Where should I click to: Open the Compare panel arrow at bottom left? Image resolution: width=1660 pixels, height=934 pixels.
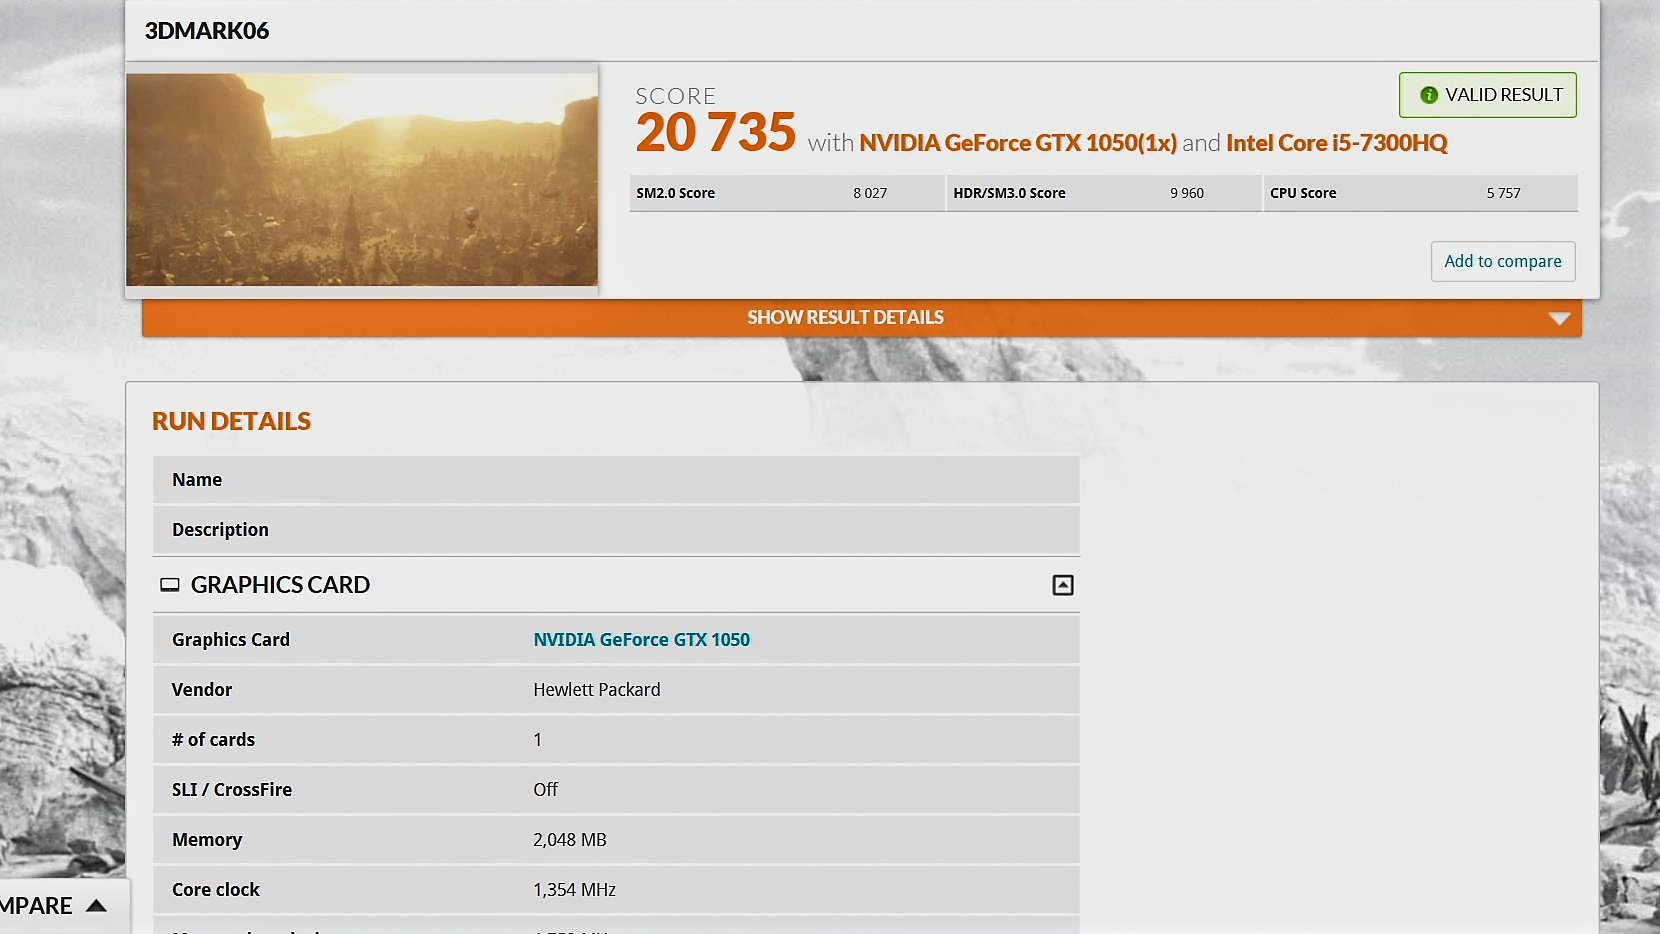[96, 906]
